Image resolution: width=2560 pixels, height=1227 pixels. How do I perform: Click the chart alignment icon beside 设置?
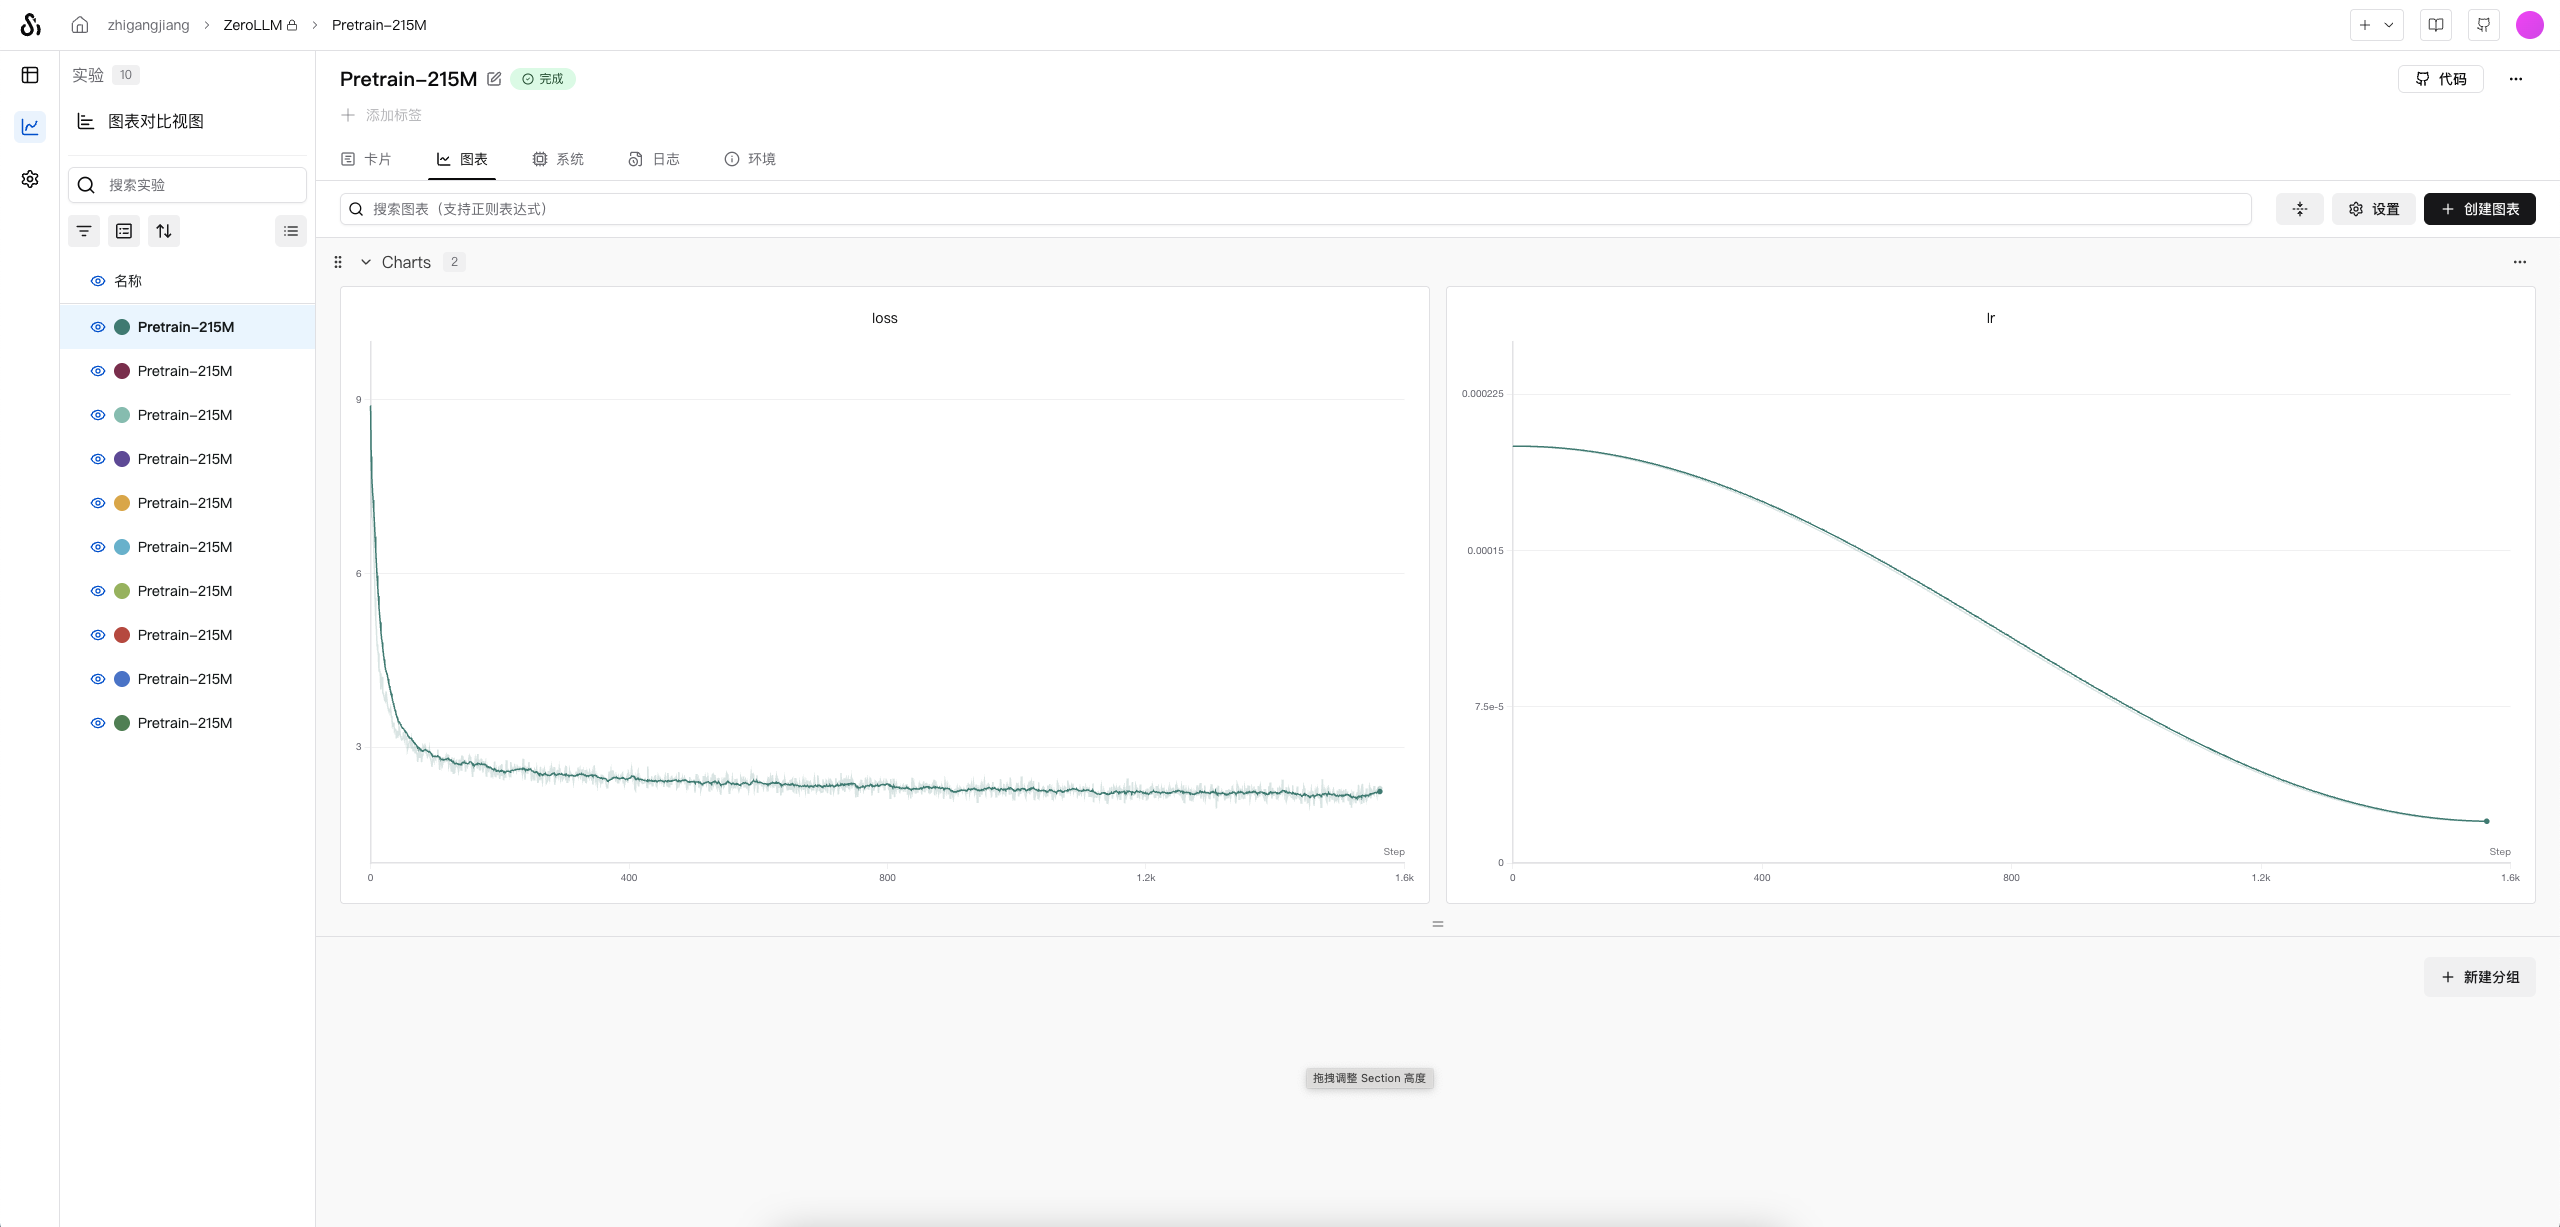pos(2299,209)
